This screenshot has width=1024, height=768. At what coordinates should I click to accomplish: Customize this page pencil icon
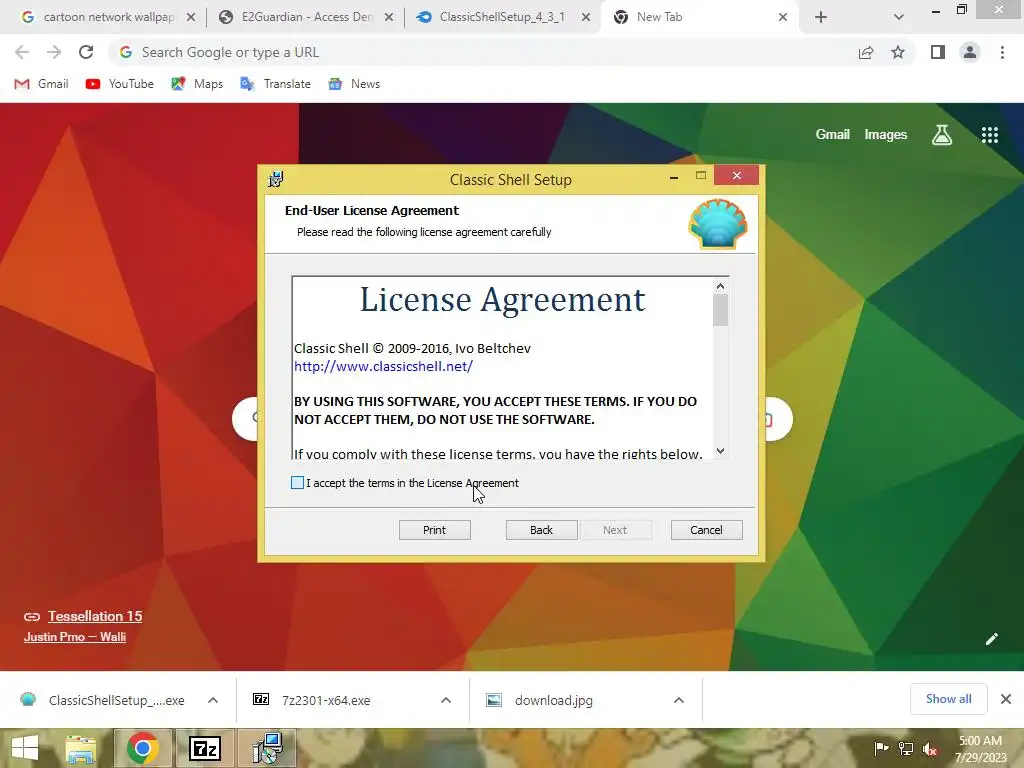[991, 639]
